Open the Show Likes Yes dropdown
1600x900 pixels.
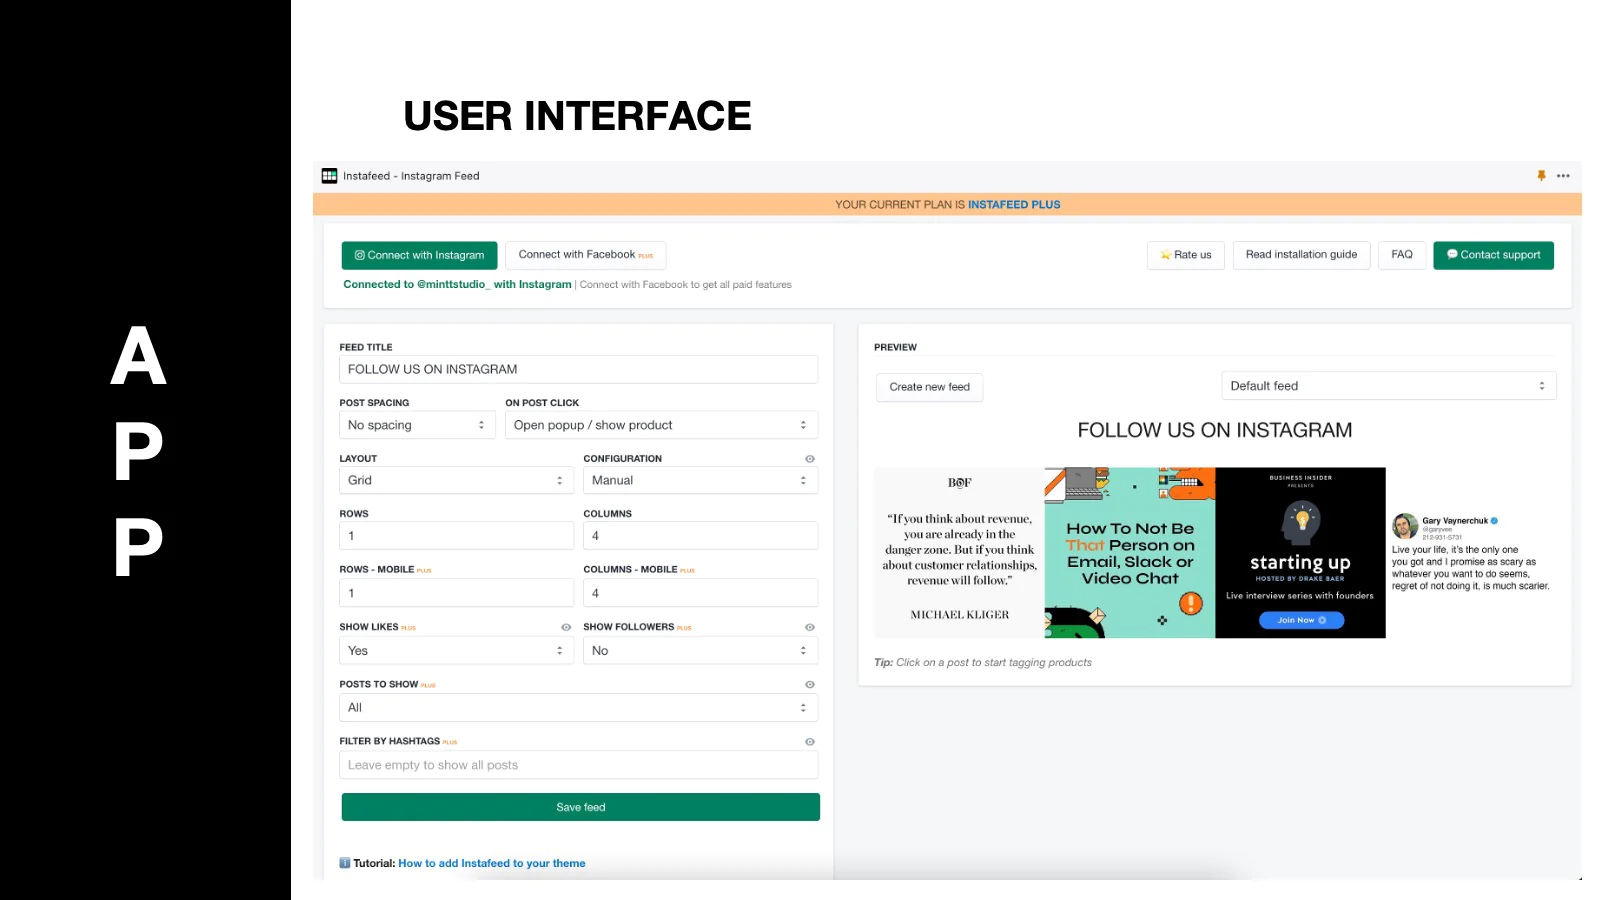point(456,651)
